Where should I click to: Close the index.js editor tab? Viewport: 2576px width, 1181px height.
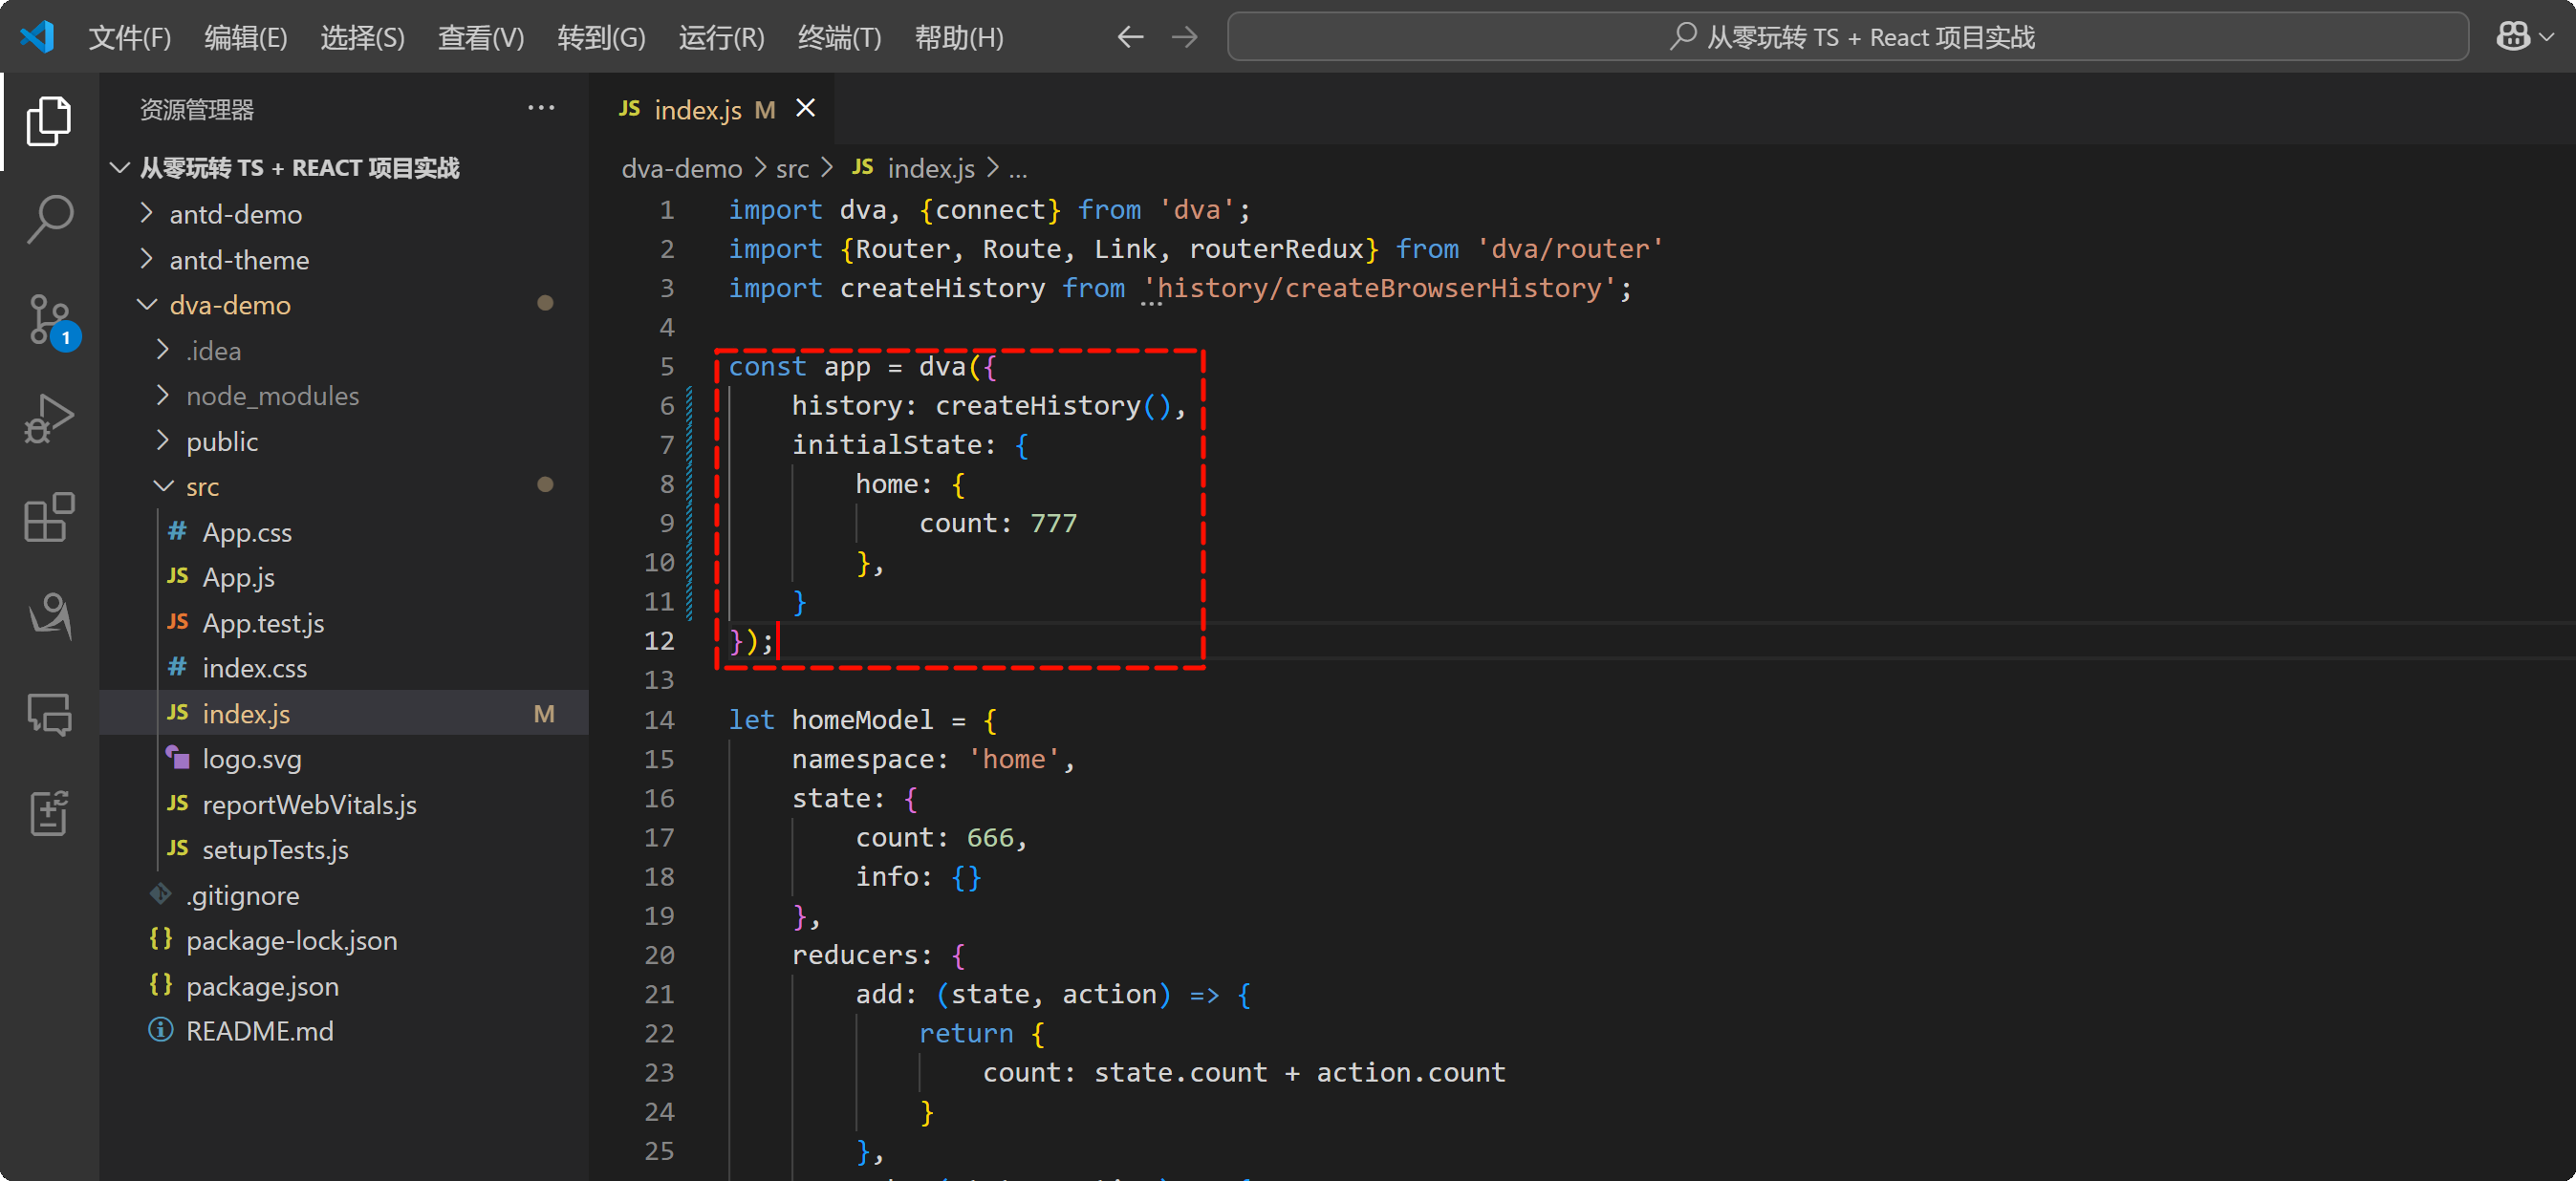click(805, 108)
